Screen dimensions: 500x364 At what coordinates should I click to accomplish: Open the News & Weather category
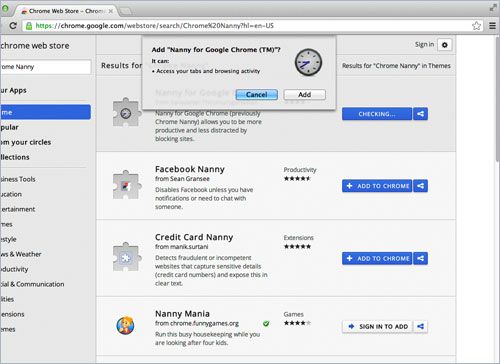pyautogui.click(x=21, y=254)
